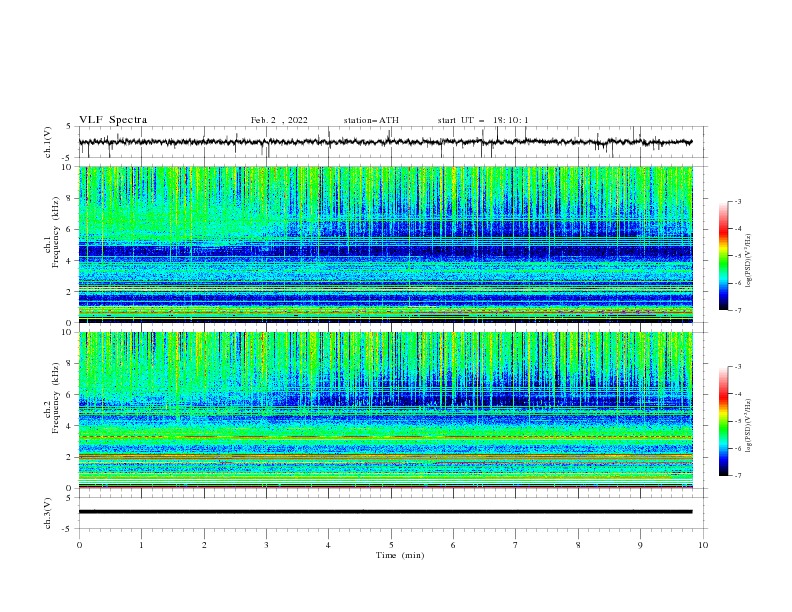The height and width of the screenshot is (612, 792).
Task: Click the ch.1 "Frequency (kHz)" axis label
Action: [x=56, y=233]
